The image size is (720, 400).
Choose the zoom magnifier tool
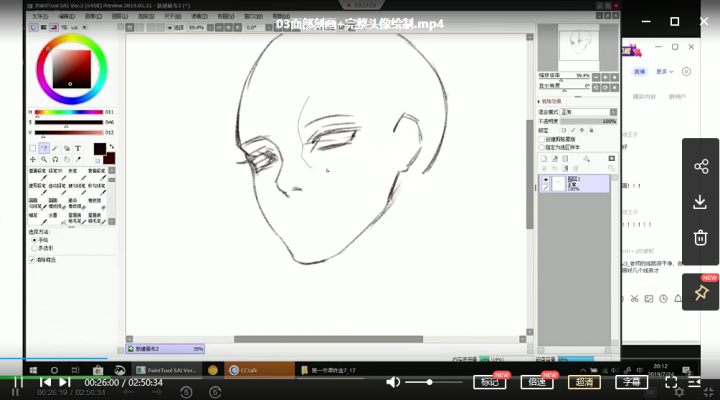44,159
